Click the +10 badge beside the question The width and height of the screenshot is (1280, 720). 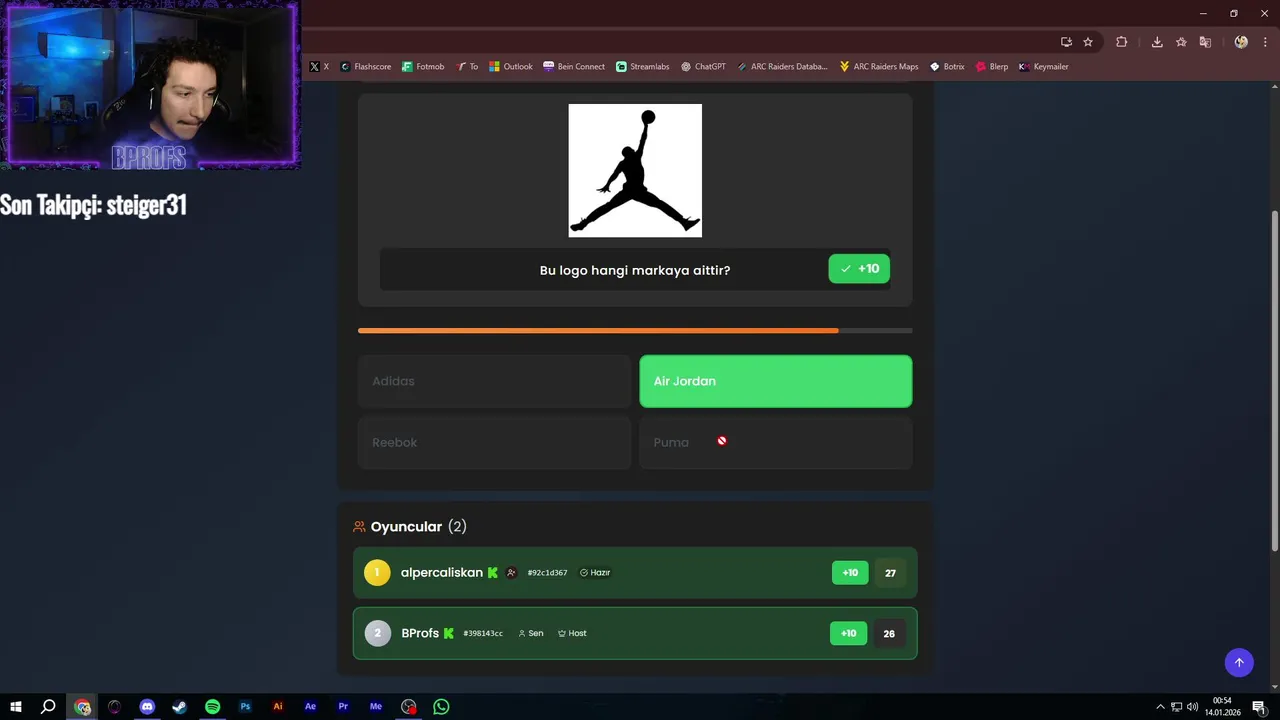click(x=859, y=269)
